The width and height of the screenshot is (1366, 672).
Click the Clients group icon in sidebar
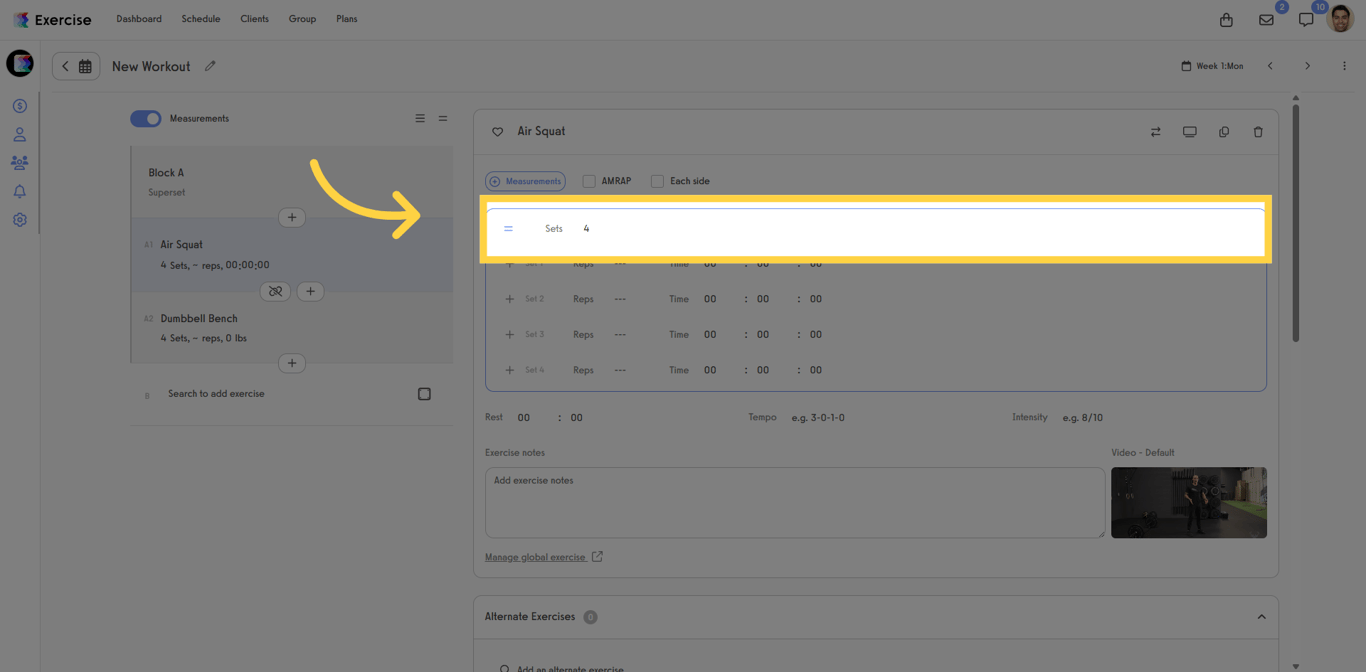19,161
